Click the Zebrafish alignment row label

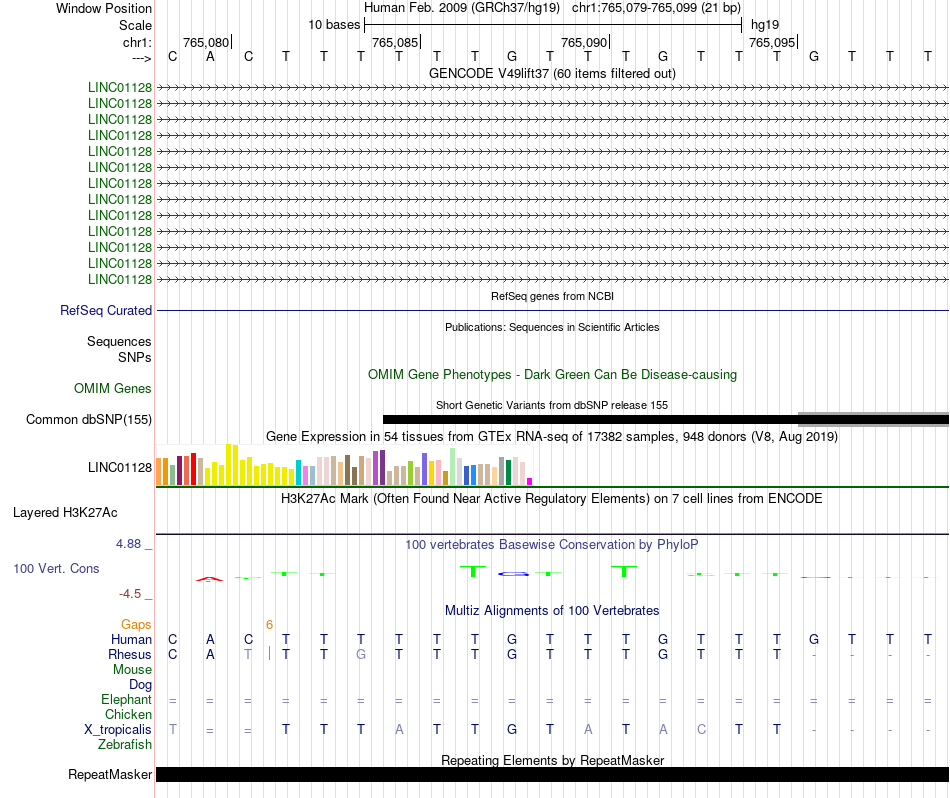click(x=125, y=744)
